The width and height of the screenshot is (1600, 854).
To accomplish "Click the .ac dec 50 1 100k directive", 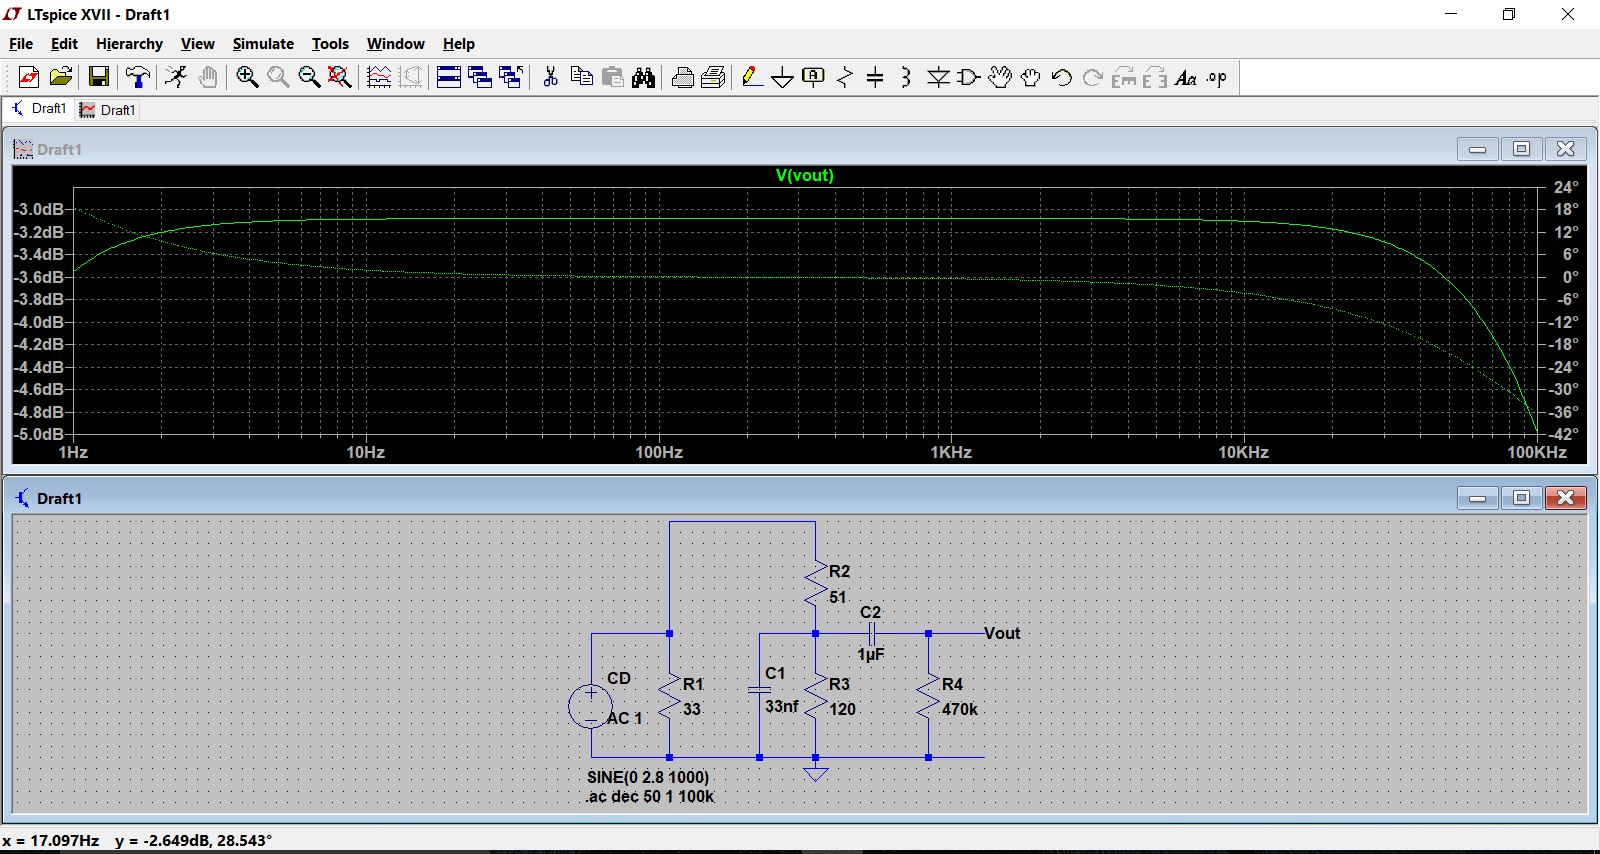I will click(650, 796).
